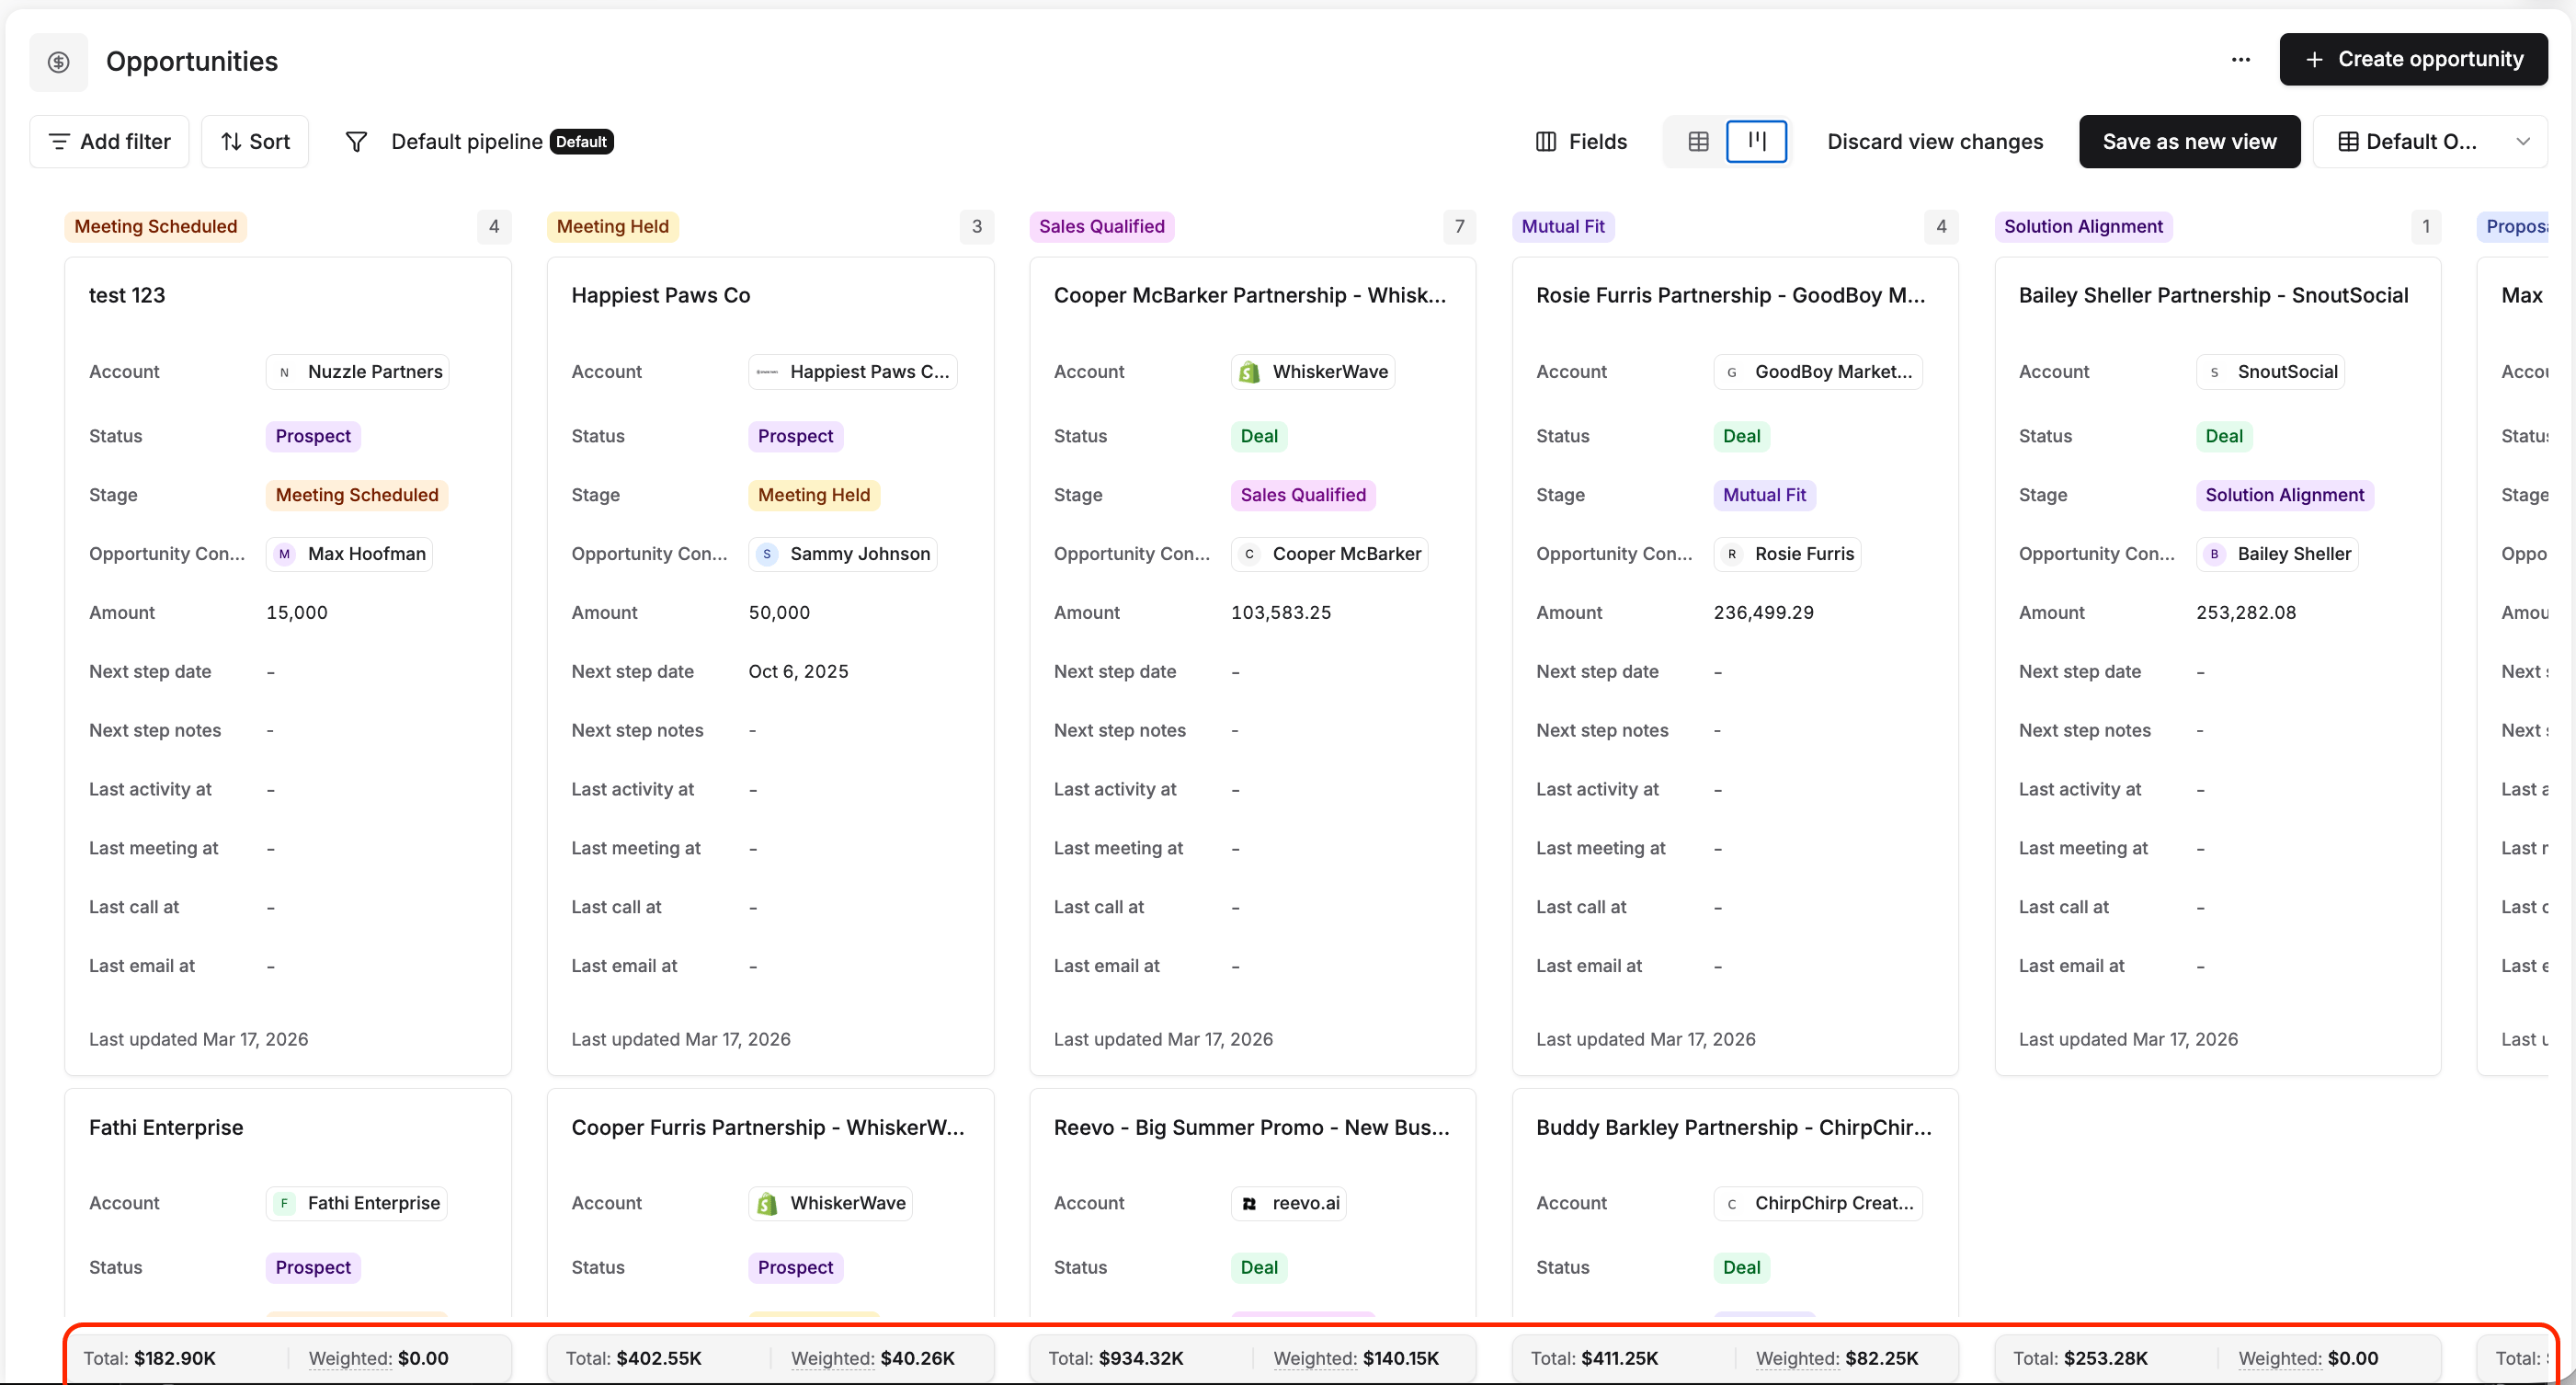This screenshot has width=2576, height=1385.
Task: Click Next step date Oct 6, 2025
Action: click(798, 671)
